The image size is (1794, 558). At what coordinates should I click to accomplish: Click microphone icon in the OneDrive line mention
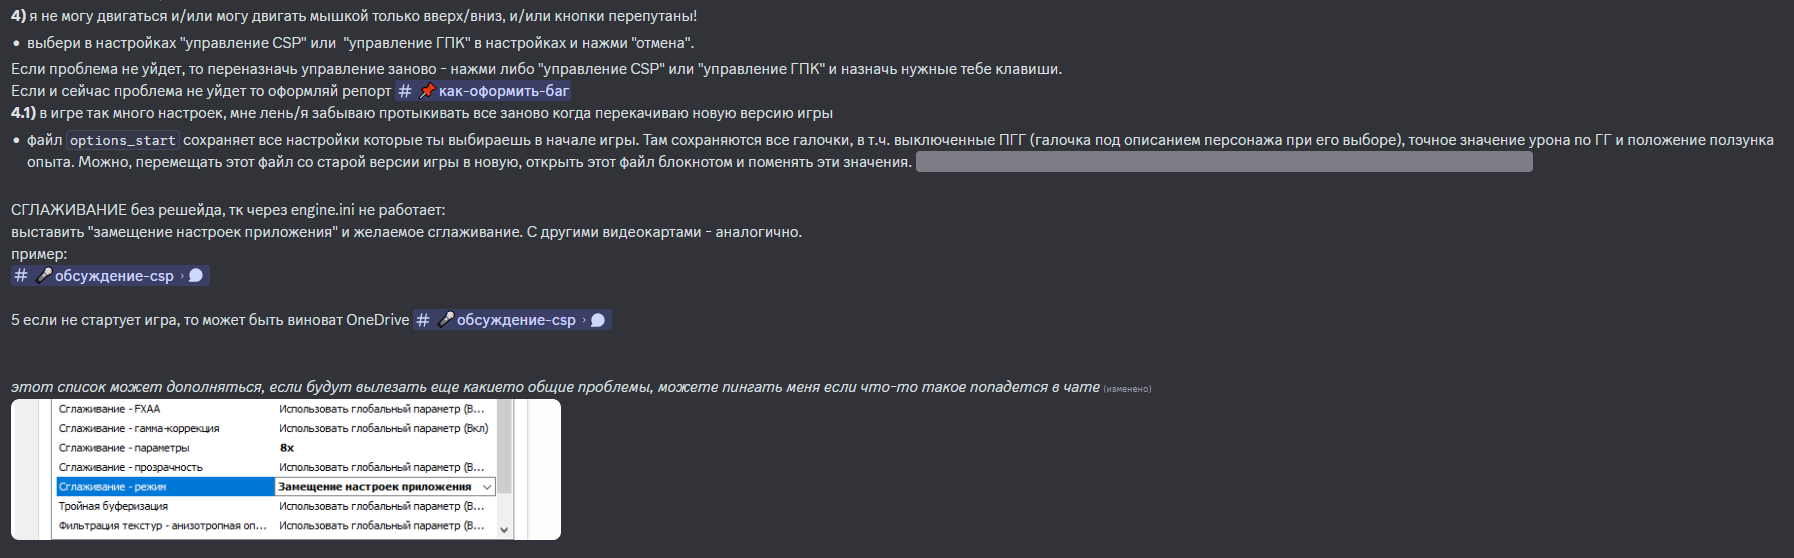click(x=446, y=319)
